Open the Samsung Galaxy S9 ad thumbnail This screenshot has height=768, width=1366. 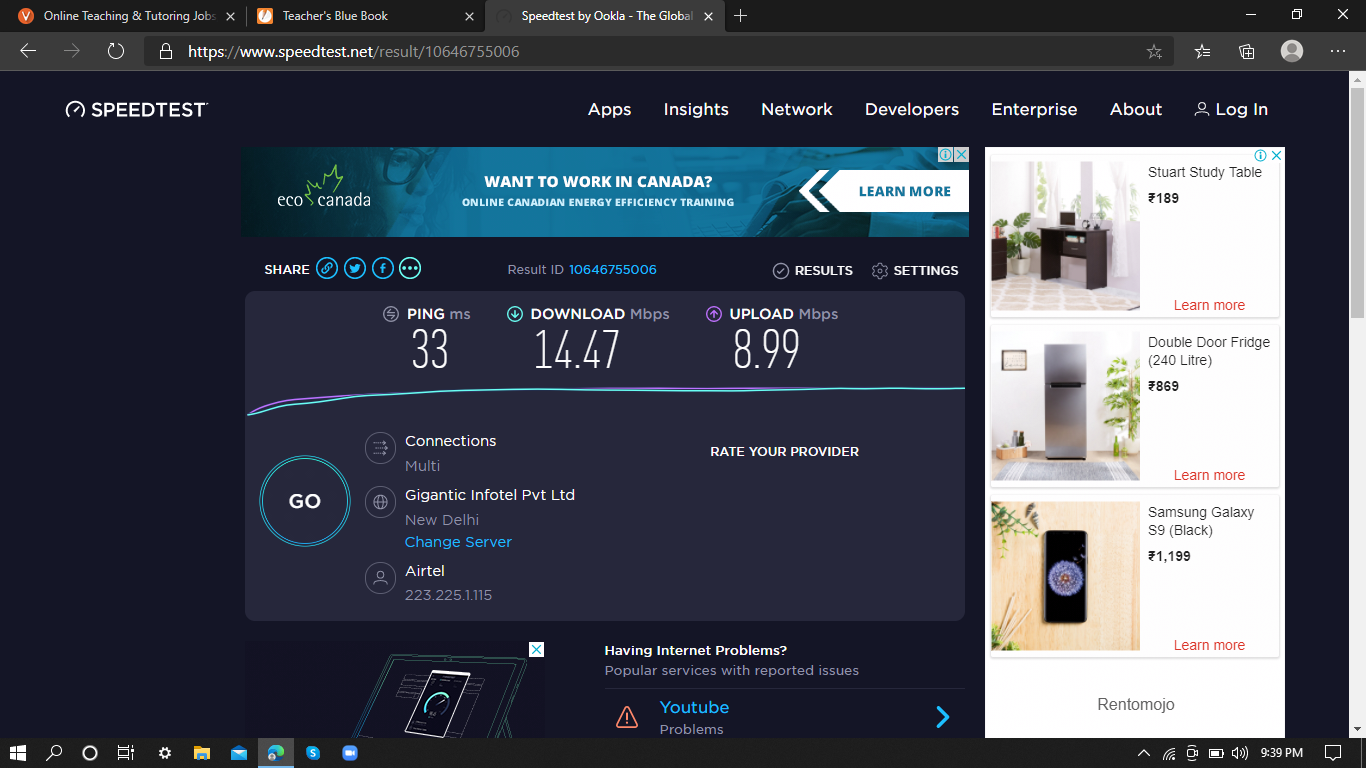point(1065,576)
